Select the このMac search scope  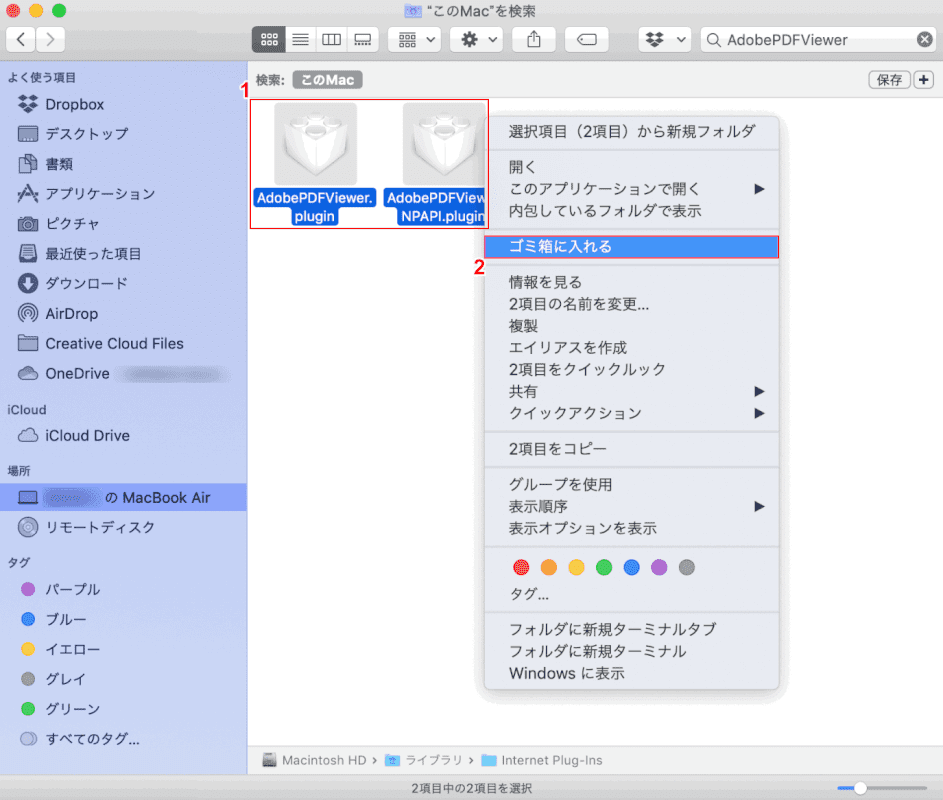(328, 80)
